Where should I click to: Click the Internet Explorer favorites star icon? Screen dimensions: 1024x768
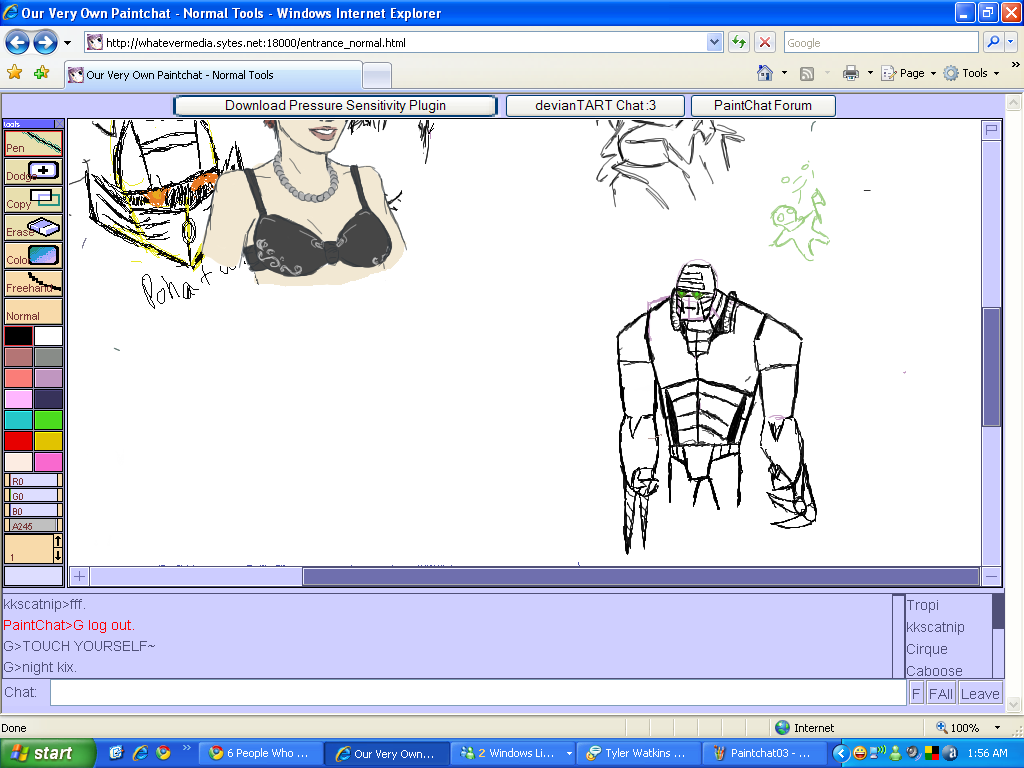pos(14,72)
